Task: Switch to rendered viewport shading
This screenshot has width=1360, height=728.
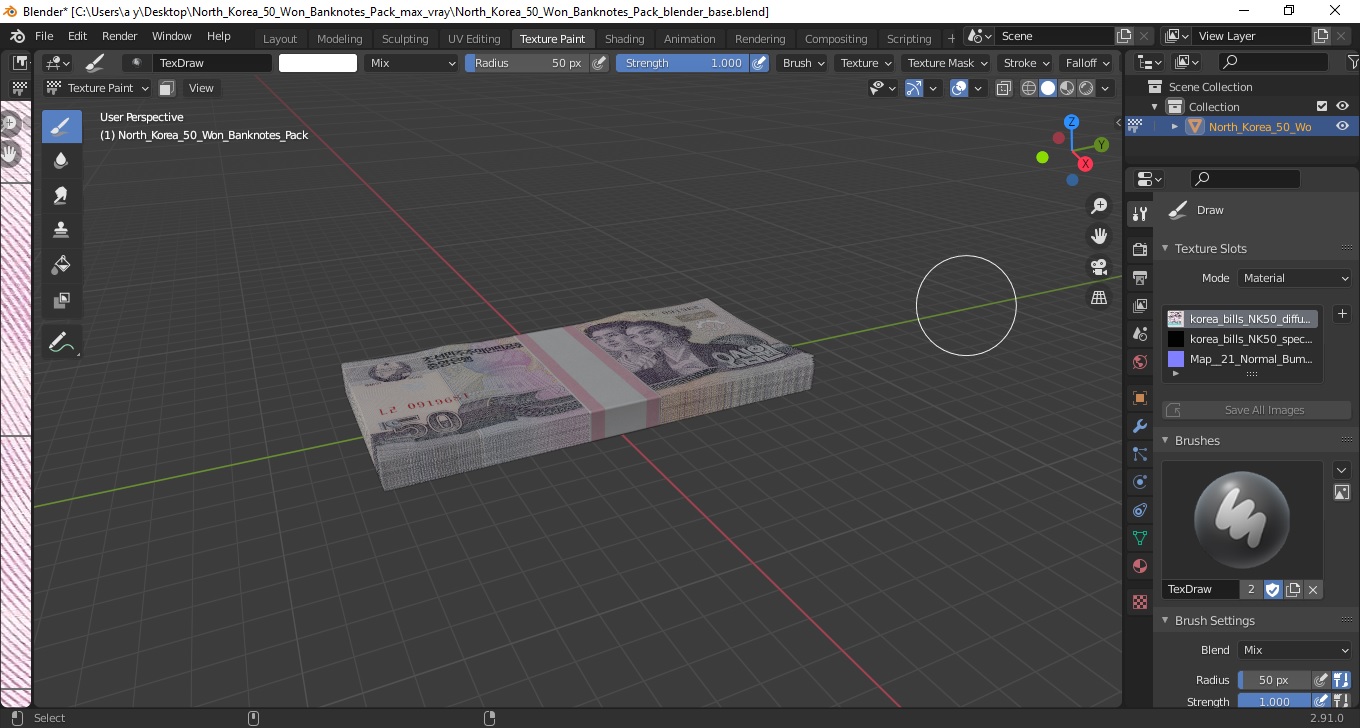Action: click(1085, 88)
